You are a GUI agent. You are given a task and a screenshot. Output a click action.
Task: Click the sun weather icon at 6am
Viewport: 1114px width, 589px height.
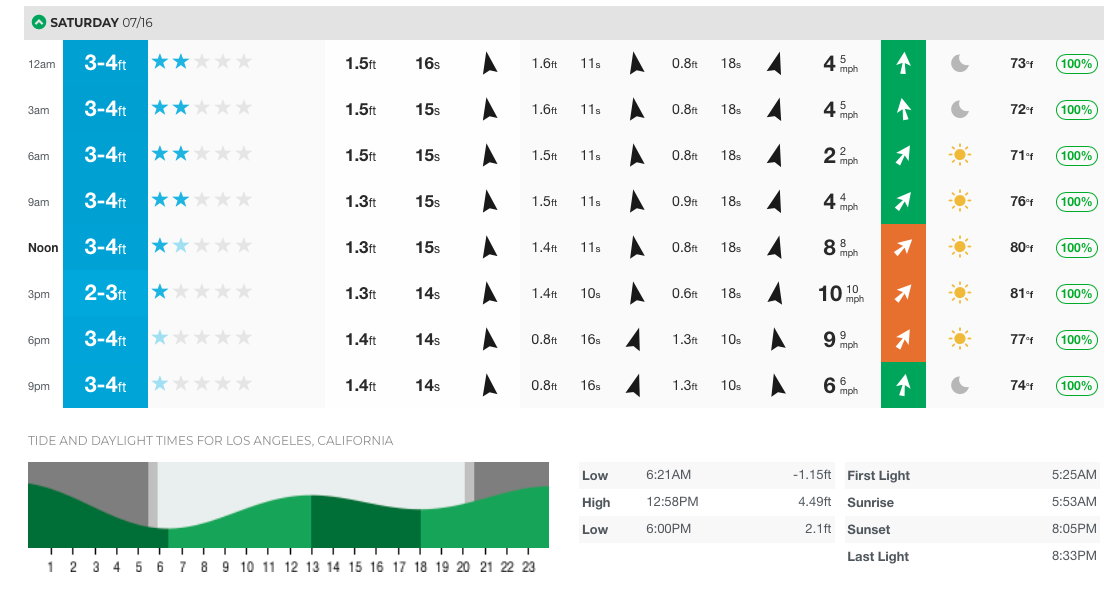(x=960, y=156)
